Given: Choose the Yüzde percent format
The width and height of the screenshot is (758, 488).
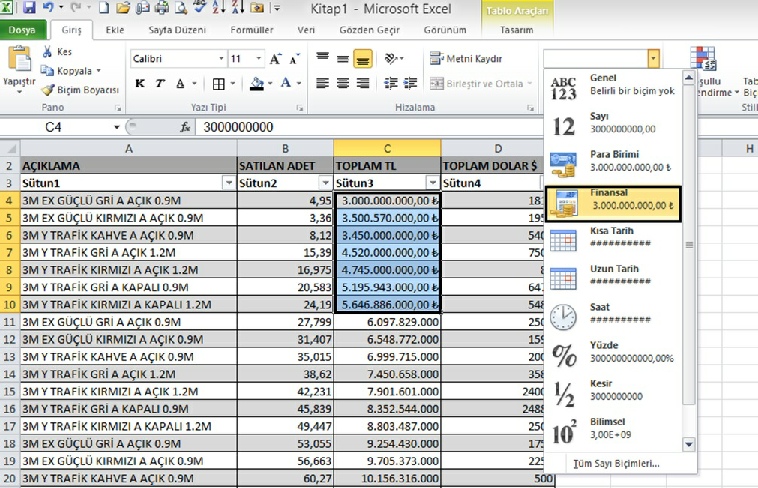Looking at the screenshot, I should [x=613, y=355].
